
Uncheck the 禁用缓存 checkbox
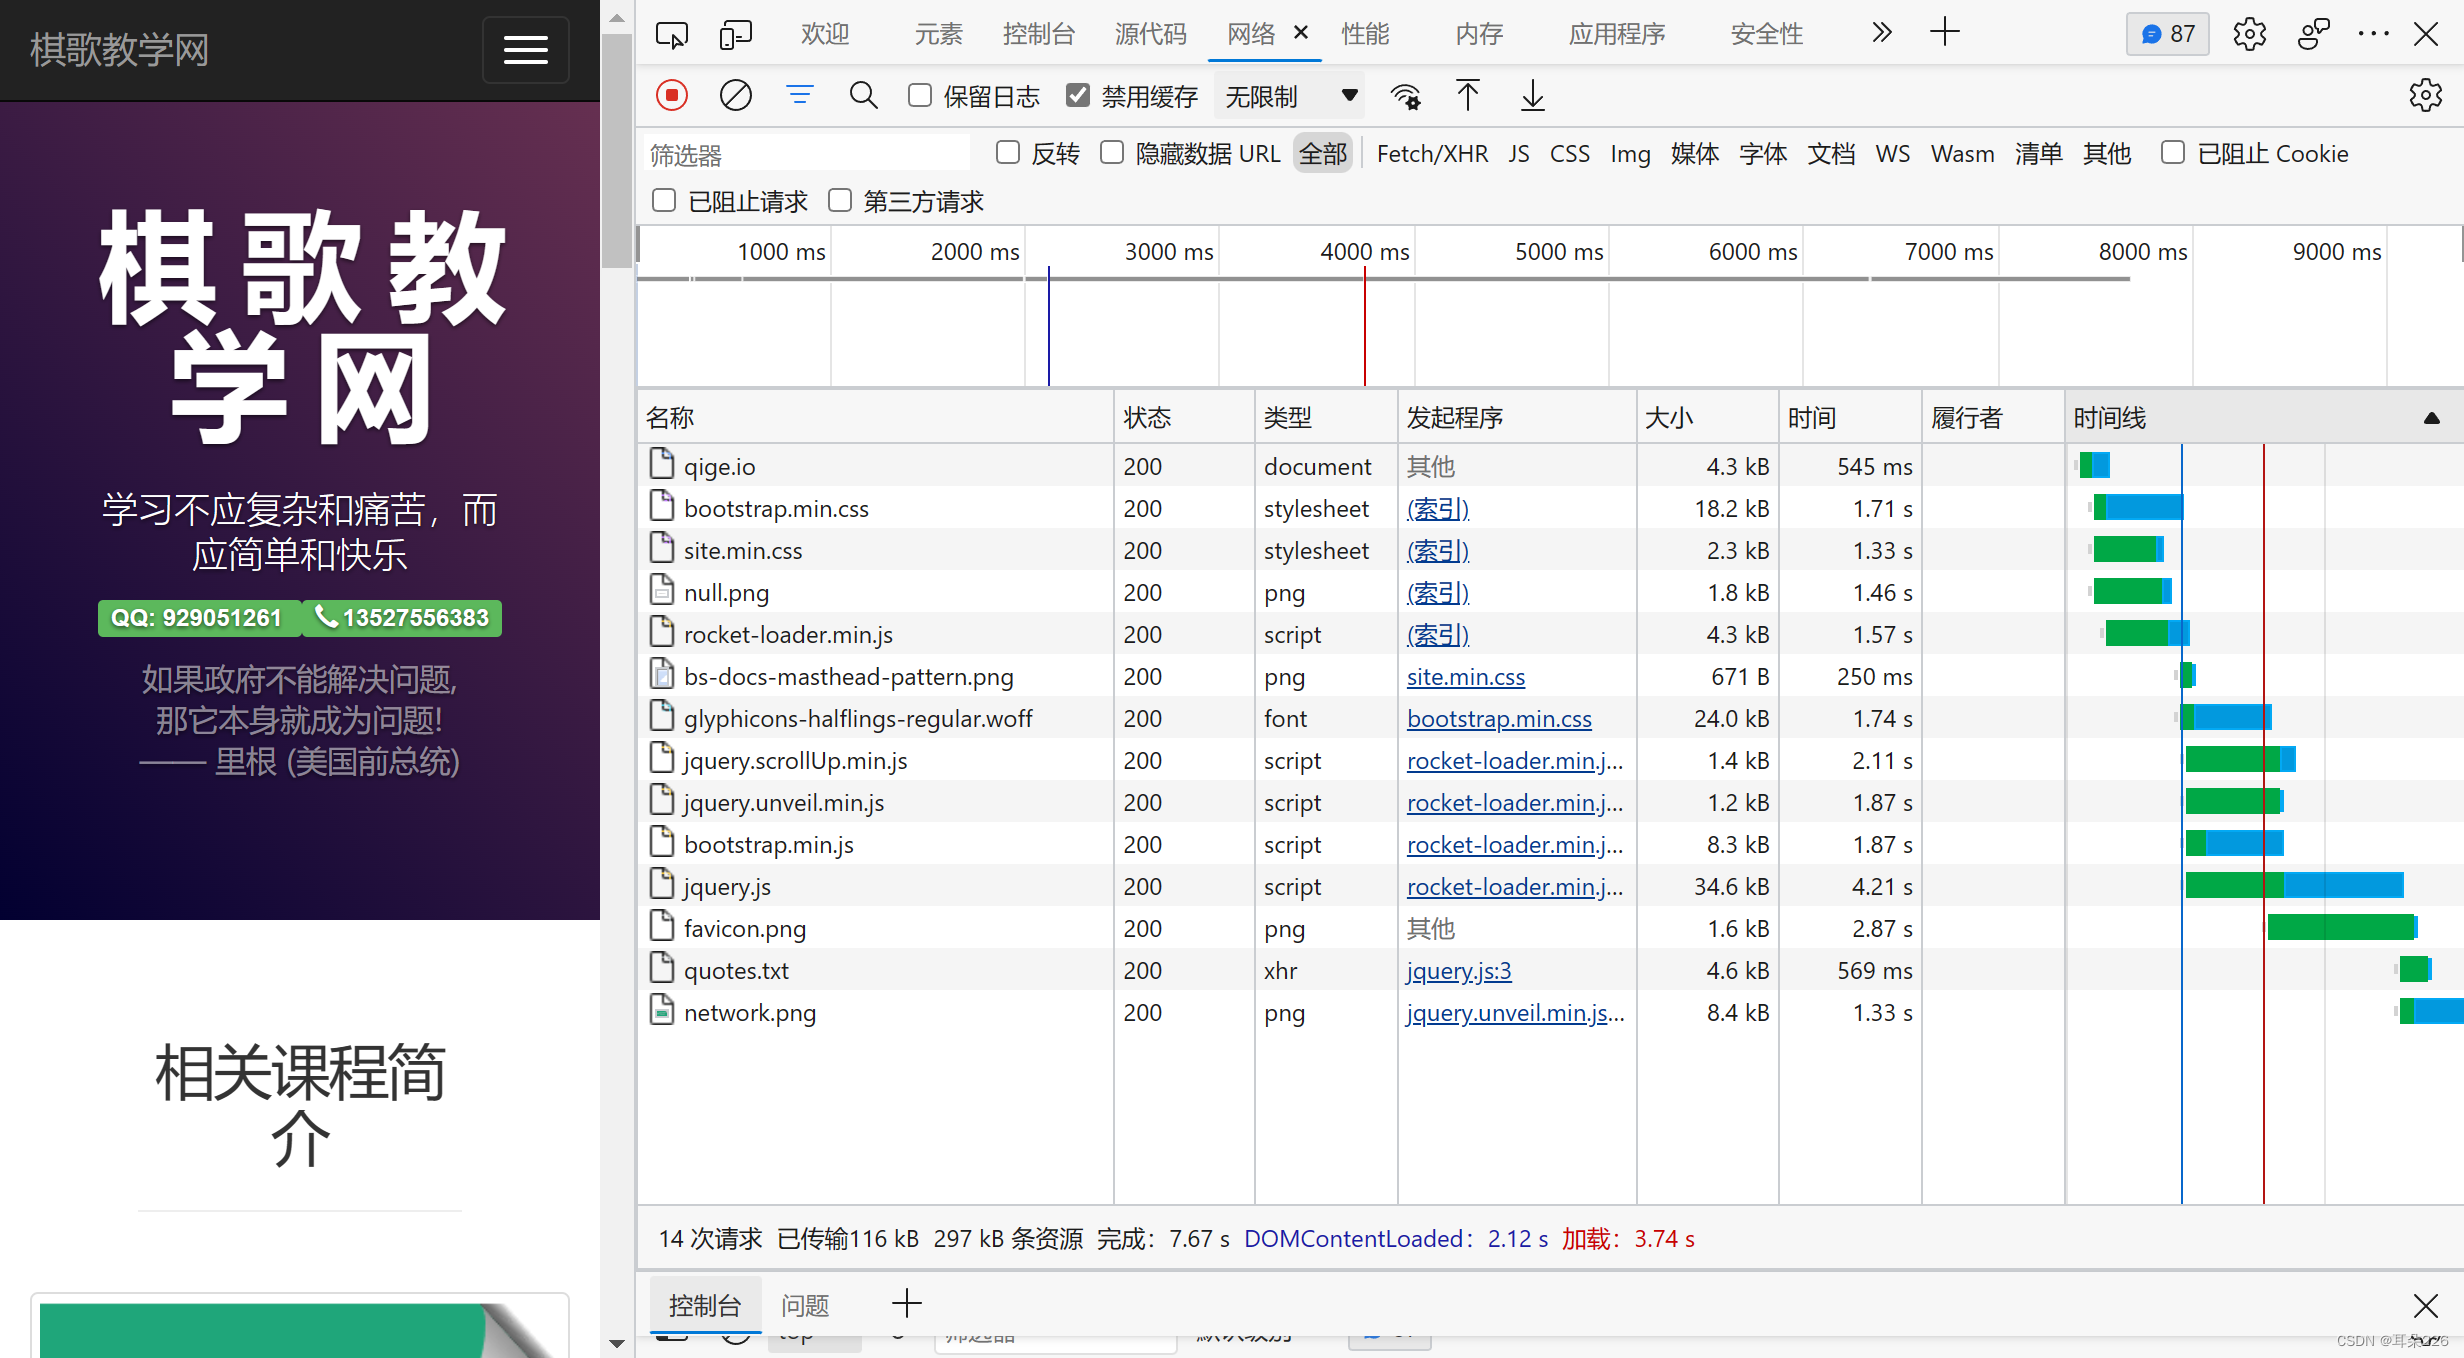tap(1077, 96)
